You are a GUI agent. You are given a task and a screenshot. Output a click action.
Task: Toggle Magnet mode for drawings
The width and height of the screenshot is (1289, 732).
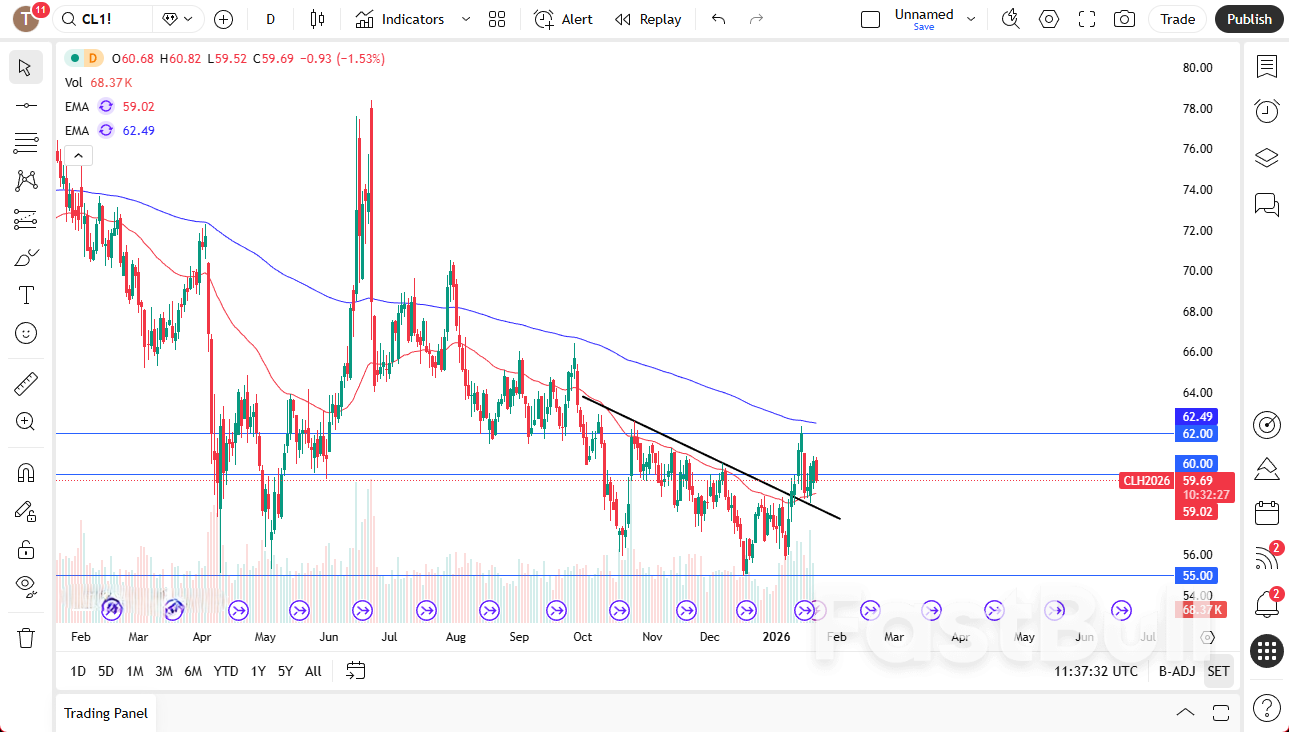click(26, 472)
